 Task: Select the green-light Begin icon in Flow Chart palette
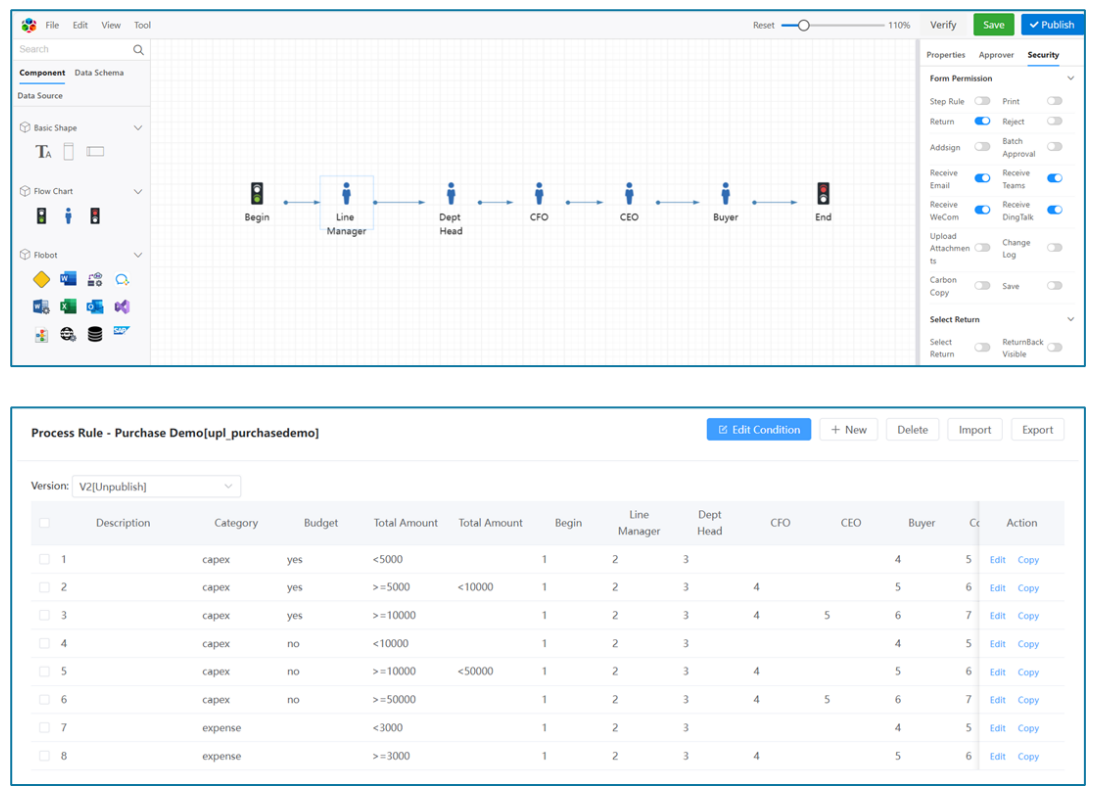42,216
